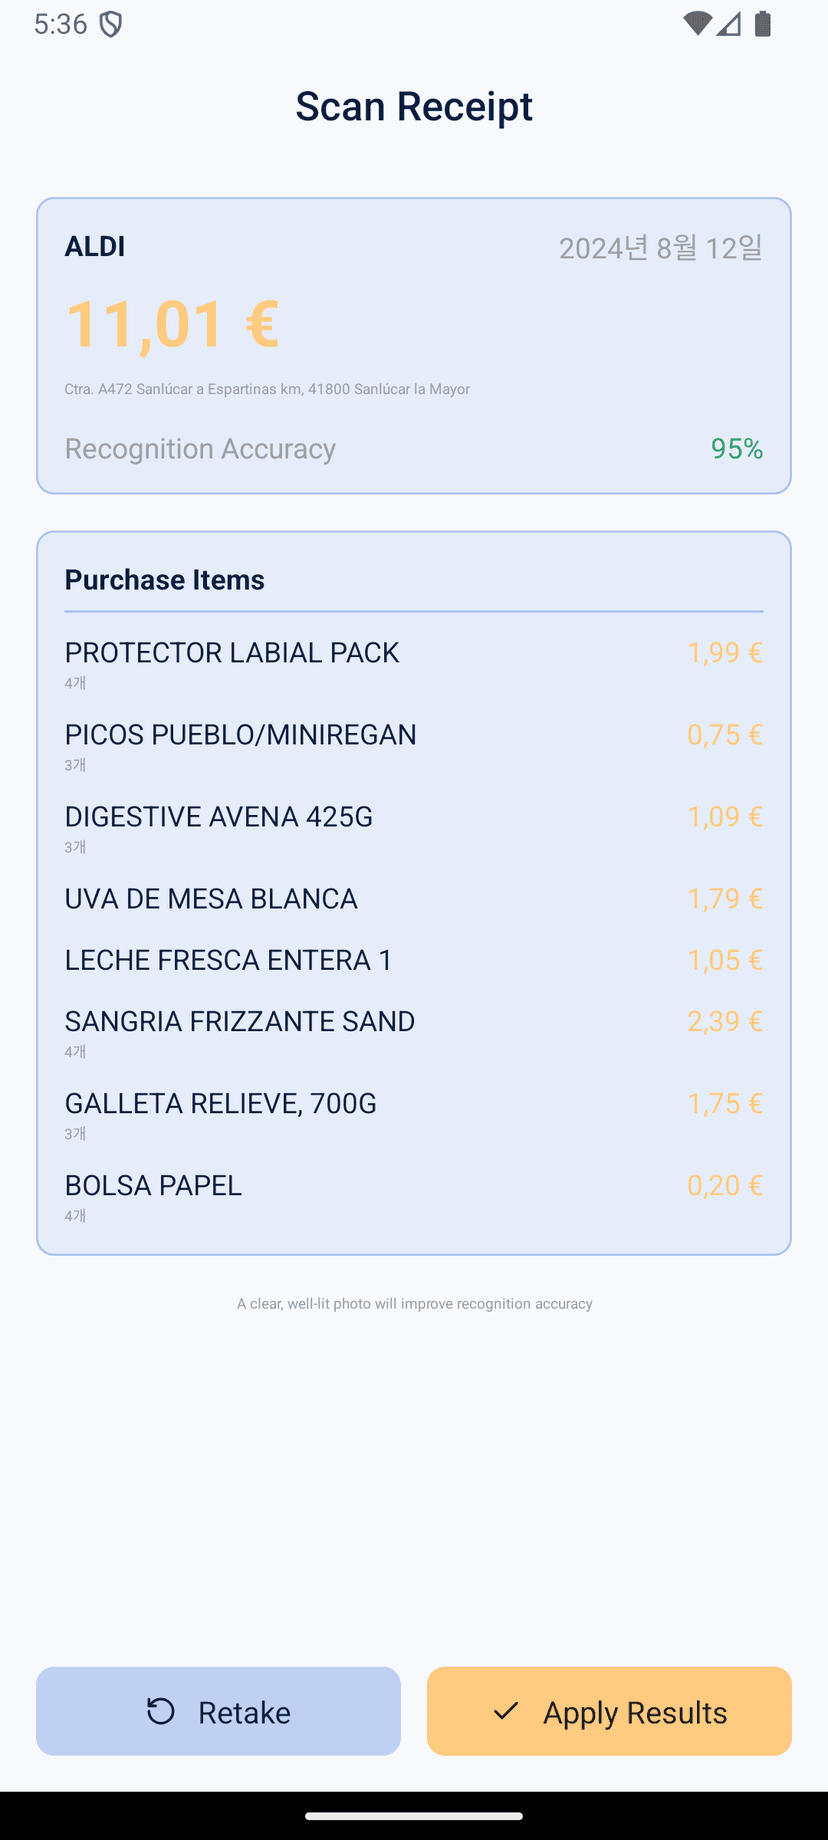The width and height of the screenshot is (828, 1840).
Task: Tap the shield icon in status bar
Action: [111, 24]
